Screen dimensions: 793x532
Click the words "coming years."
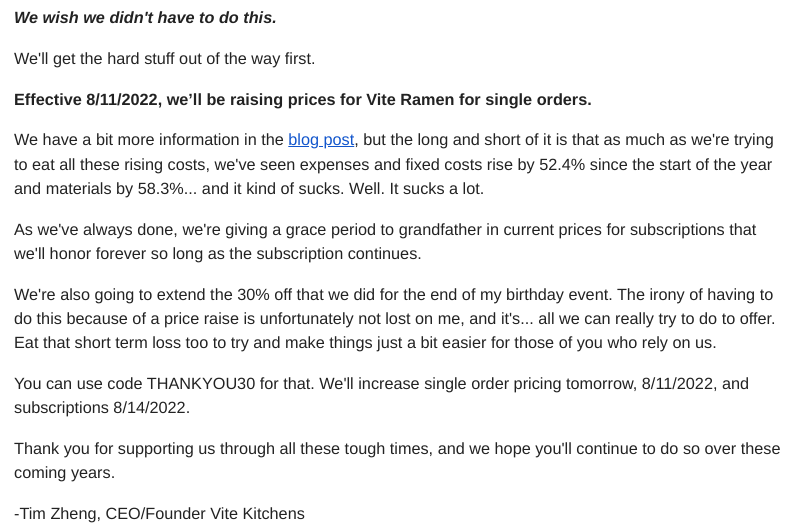tap(64, 472)
